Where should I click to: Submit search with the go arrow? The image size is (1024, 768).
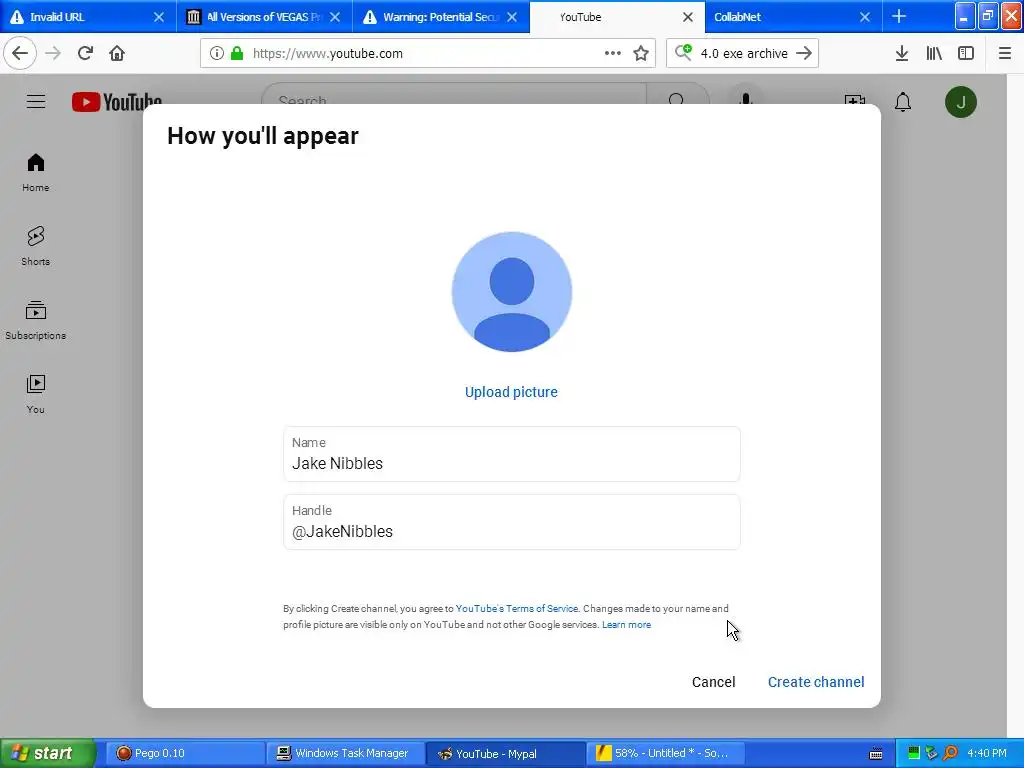tap(804, 54)
